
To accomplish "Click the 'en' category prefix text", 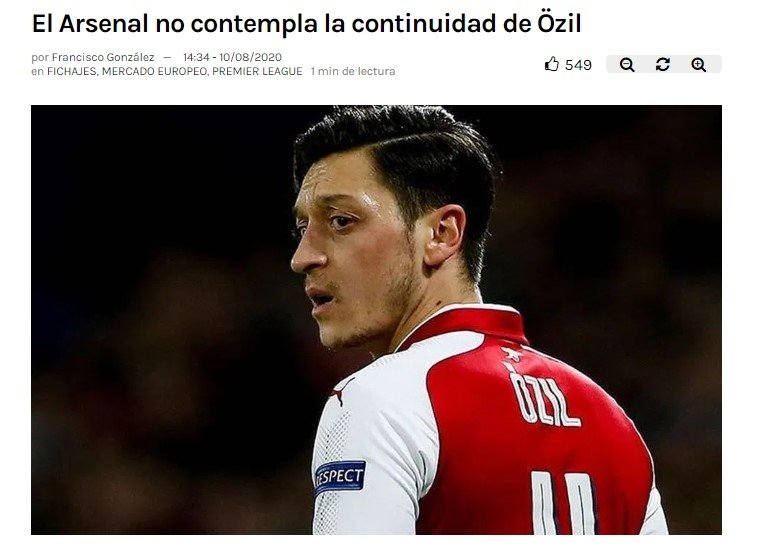I will [38, 72].
